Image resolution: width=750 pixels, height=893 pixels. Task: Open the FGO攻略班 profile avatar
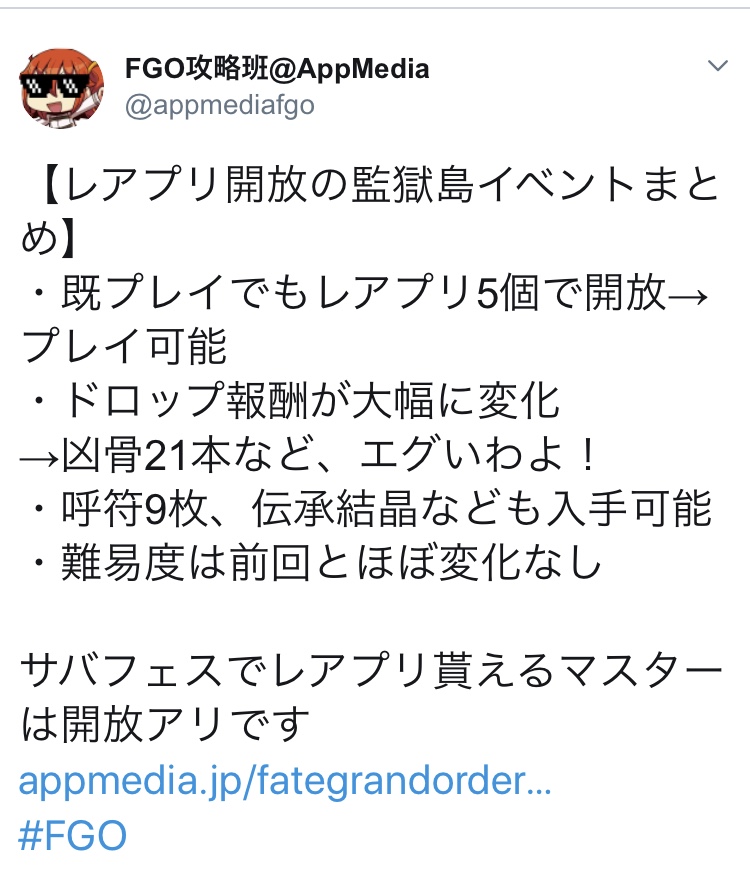click(x=62, y=88)
